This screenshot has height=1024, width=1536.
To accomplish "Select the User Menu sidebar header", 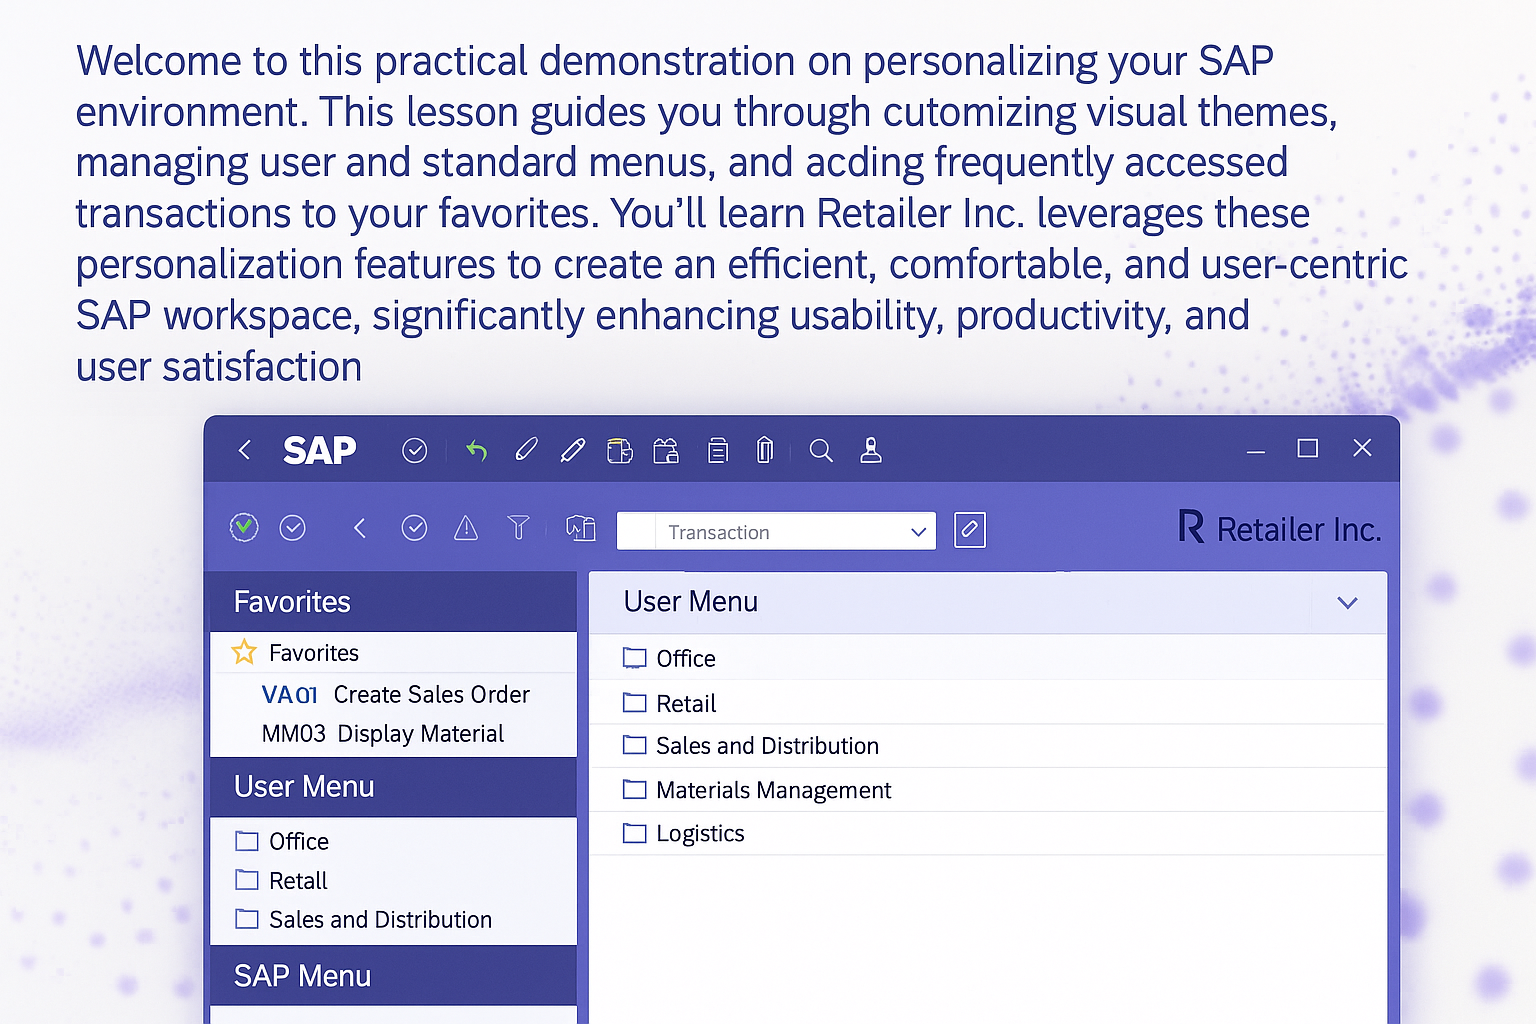I will [x=393, y=787].
